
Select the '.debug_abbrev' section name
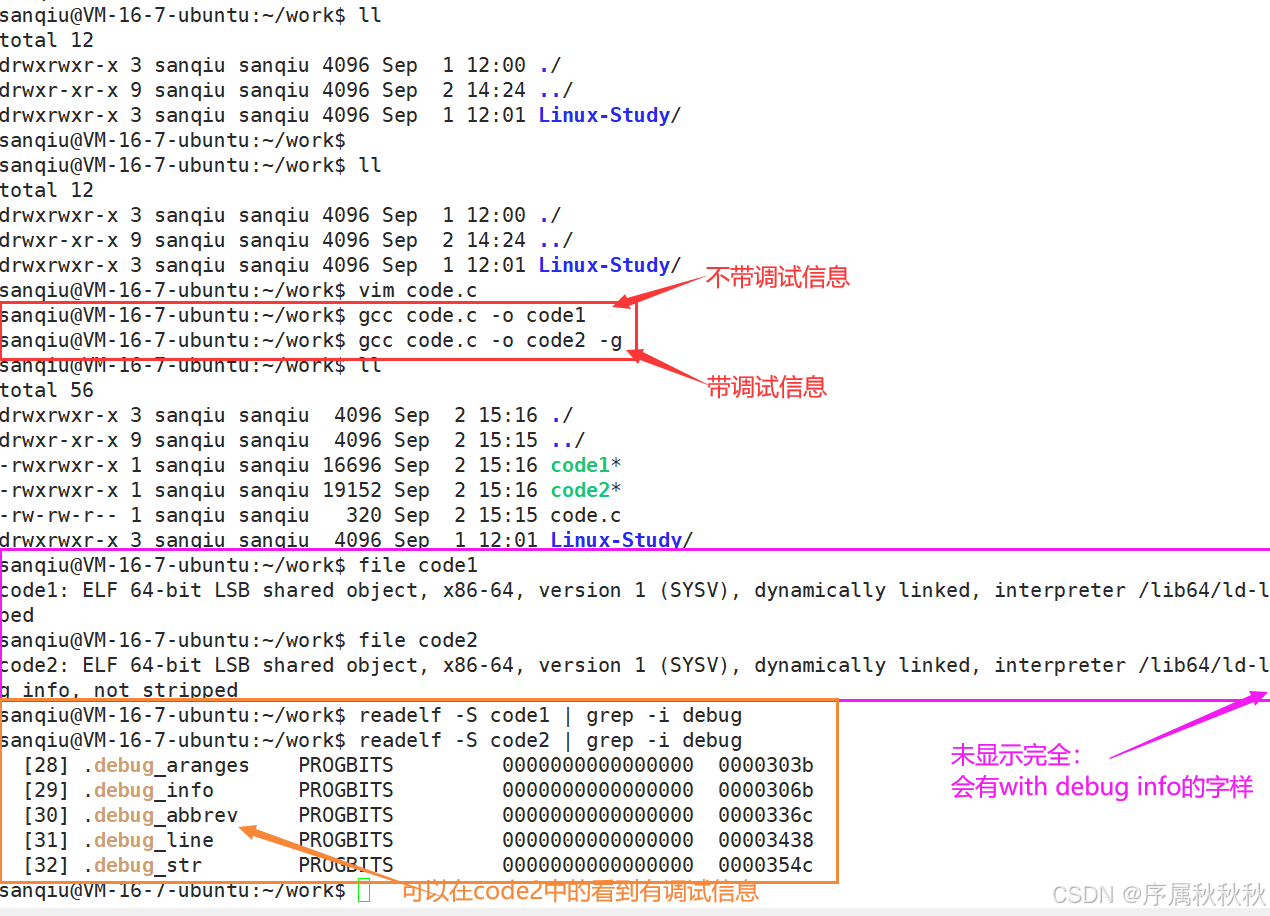tap(160, 815)
